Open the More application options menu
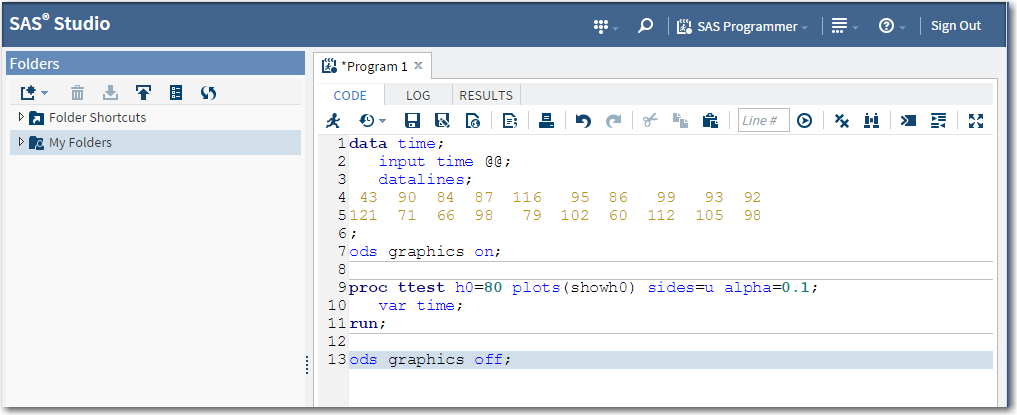 [844, 27]
